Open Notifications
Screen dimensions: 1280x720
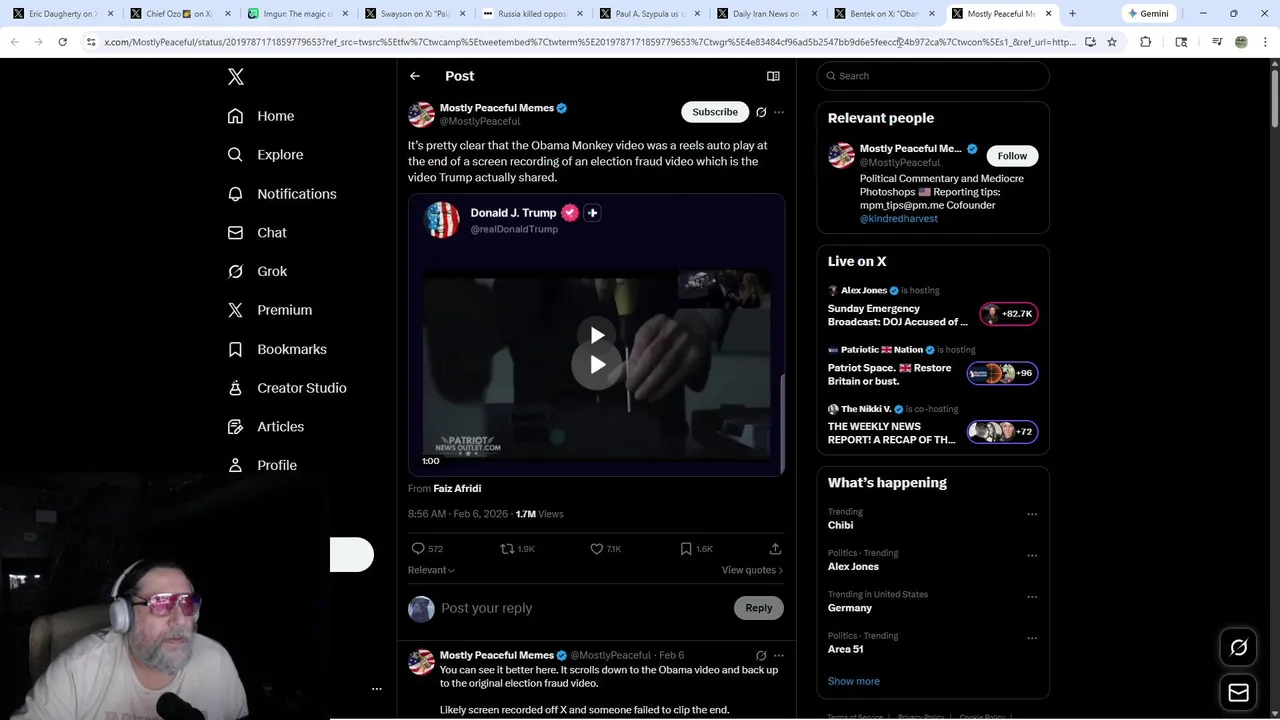282,194
